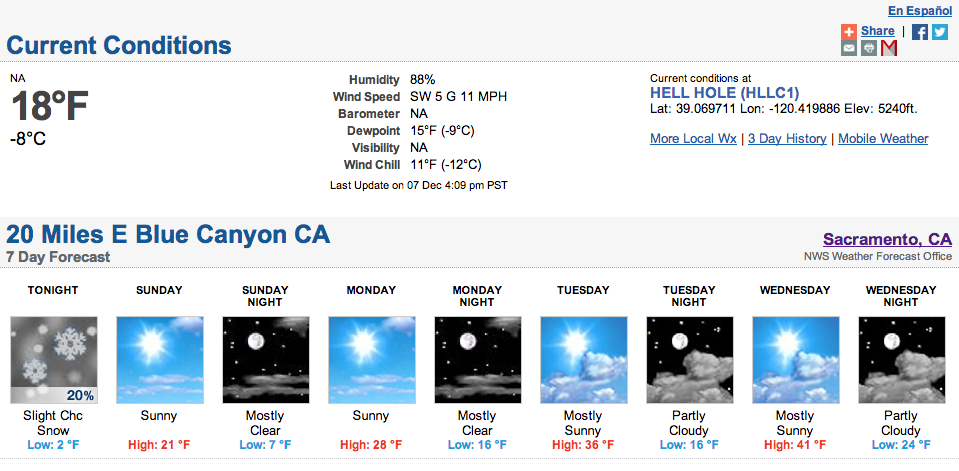This screenshot has height=471, width=959.
Task: Click the Monday sunny forecast image
Action: click(372, 360)
